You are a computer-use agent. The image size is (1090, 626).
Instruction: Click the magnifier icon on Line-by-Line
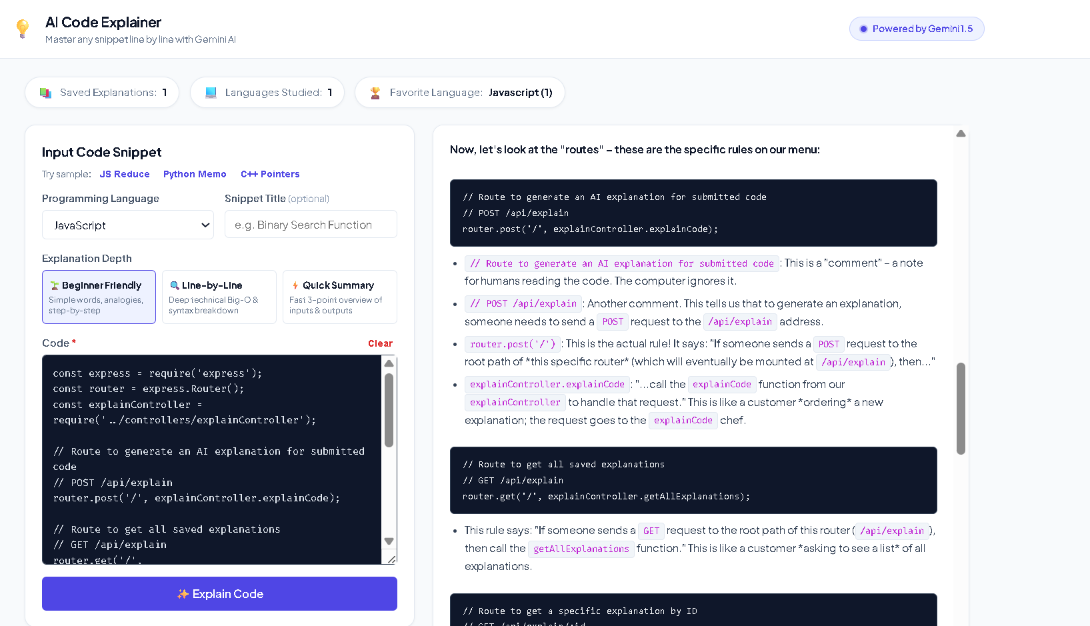pos(174,286)
